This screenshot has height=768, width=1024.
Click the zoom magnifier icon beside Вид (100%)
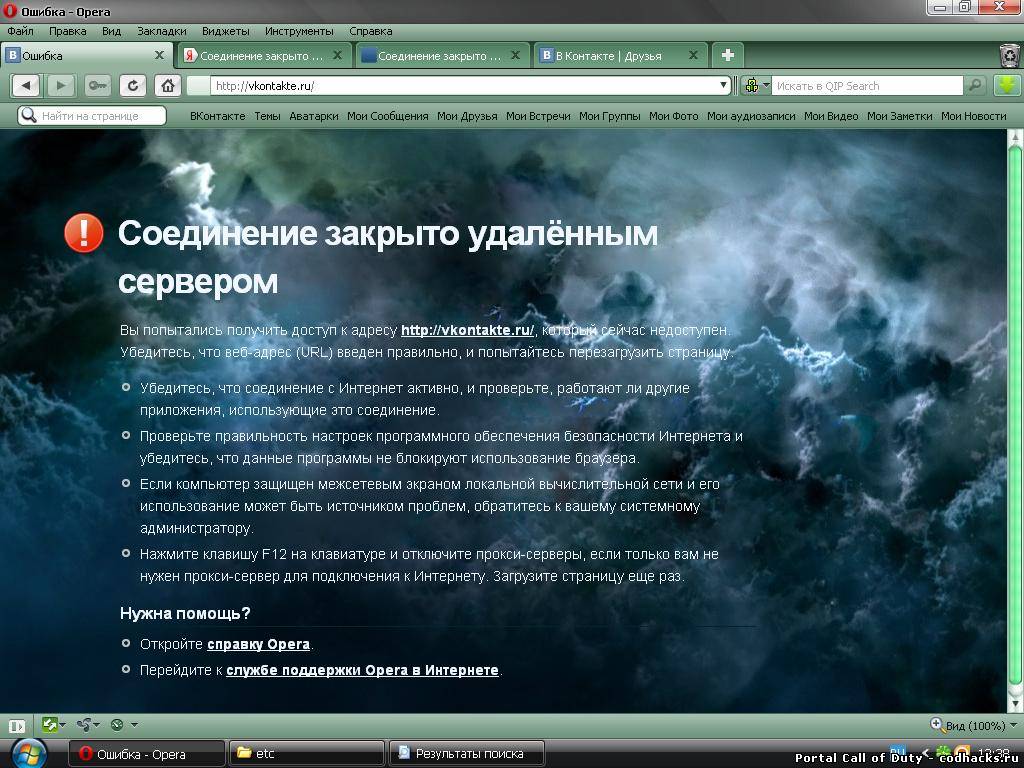(x=936, y=724)
